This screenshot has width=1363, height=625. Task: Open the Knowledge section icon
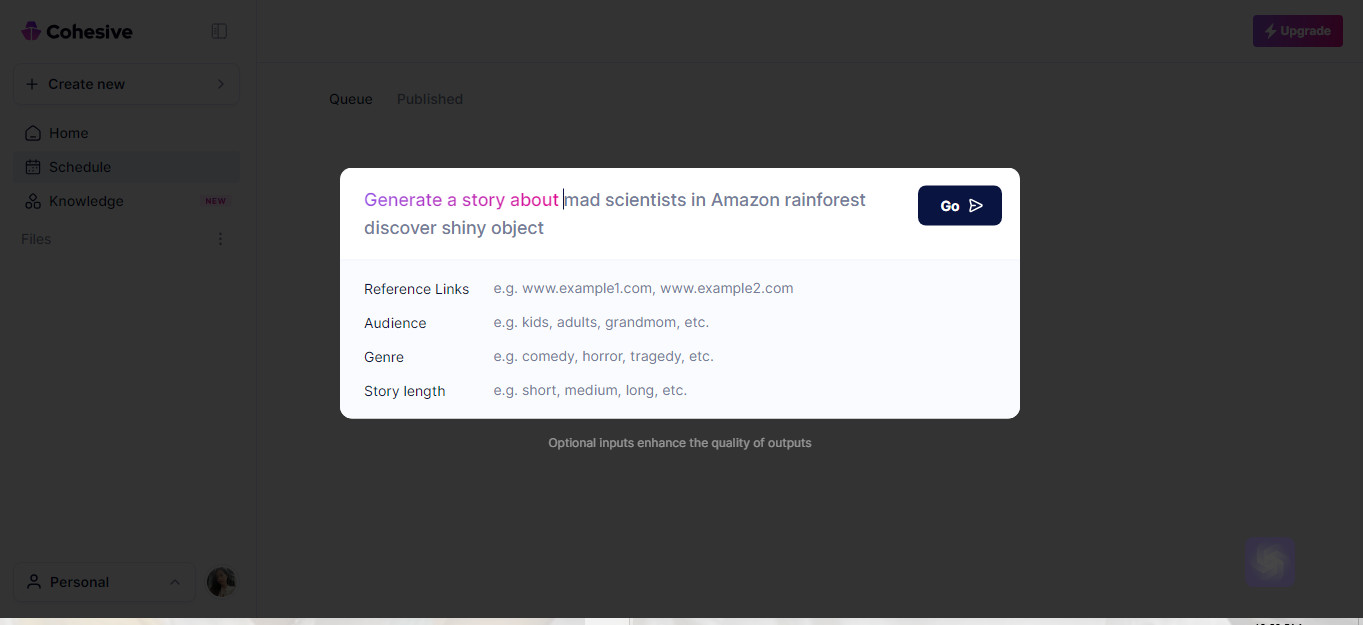(x=33, y=201)
